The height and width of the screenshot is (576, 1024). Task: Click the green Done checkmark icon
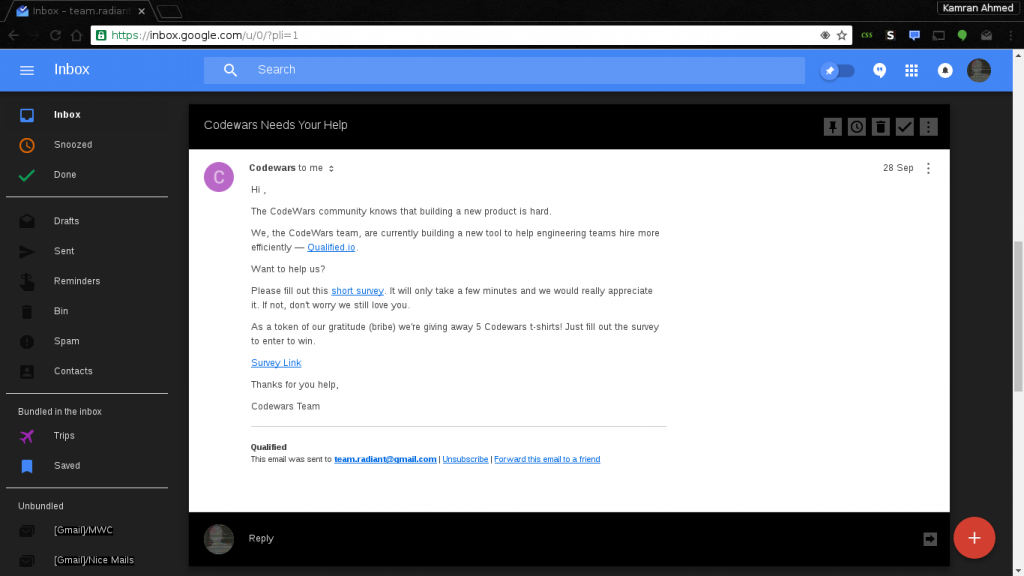pos(27,175)
